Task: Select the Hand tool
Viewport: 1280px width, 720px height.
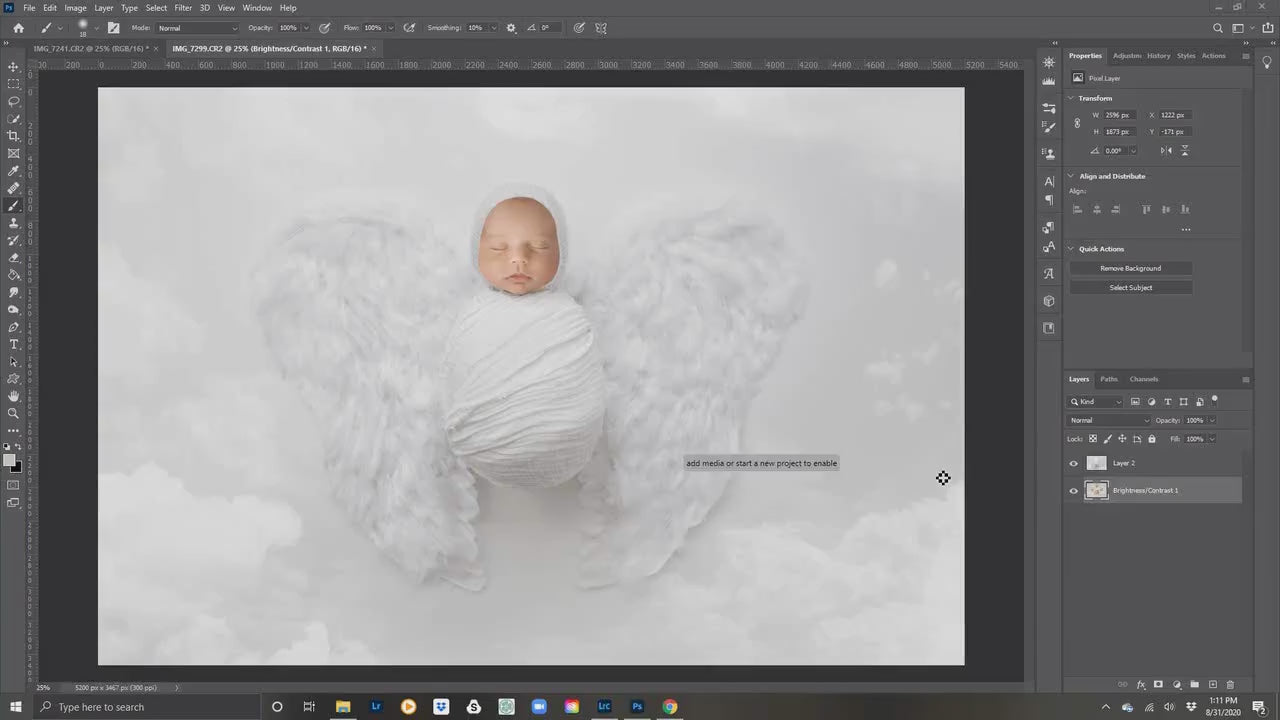Action: tap(13, 396)
